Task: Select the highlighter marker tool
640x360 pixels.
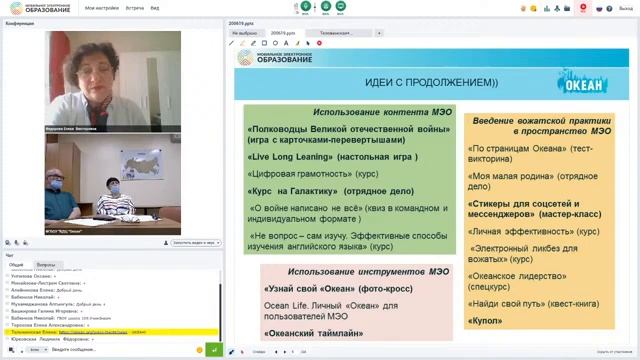Action: pos(242,43)
